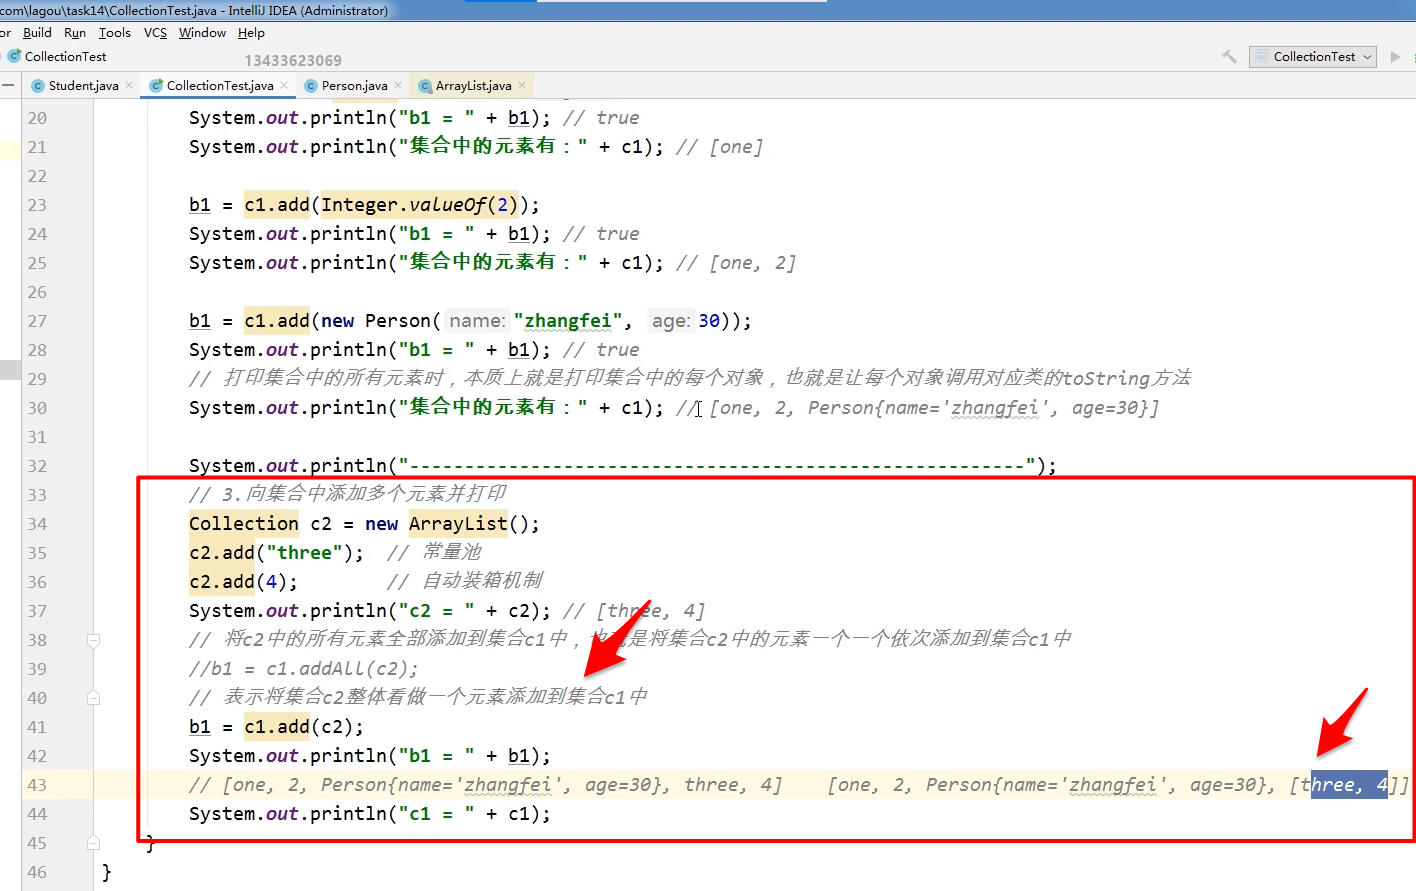Close the Person.java tab
Image resolution: width=1416 pixels, height=891 pixels.
pos(398,85)
